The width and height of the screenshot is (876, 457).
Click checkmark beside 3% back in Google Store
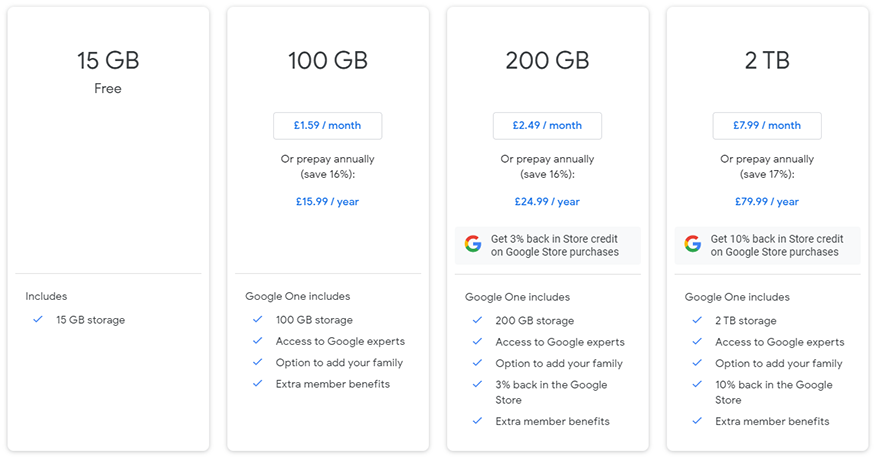[477, 385]
